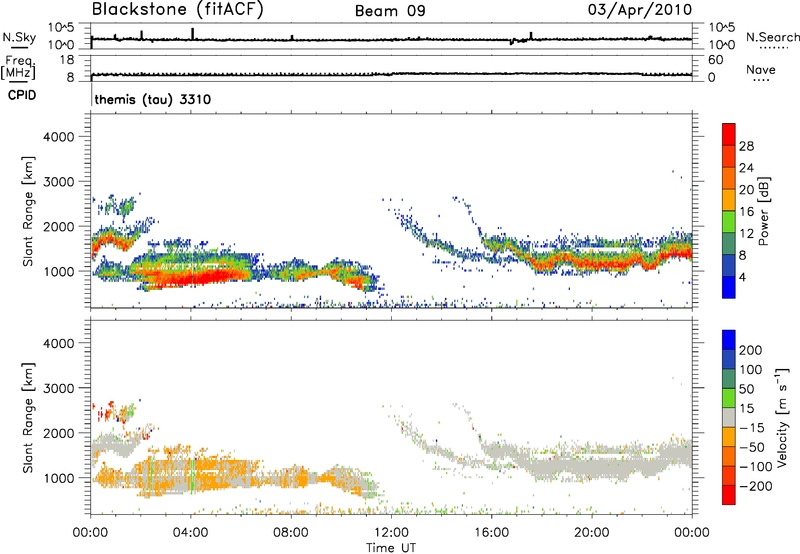
Task: Click the "16:00" time tick label
Action: (491, 533)
